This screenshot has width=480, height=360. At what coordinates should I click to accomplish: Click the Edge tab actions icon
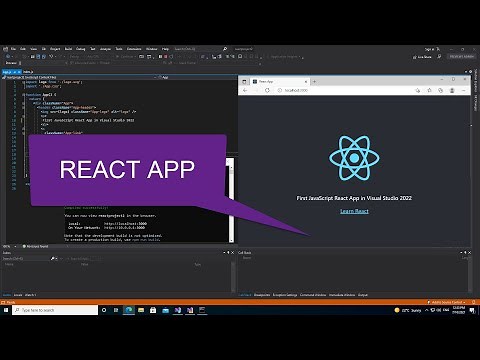click(x=244, y=81)
